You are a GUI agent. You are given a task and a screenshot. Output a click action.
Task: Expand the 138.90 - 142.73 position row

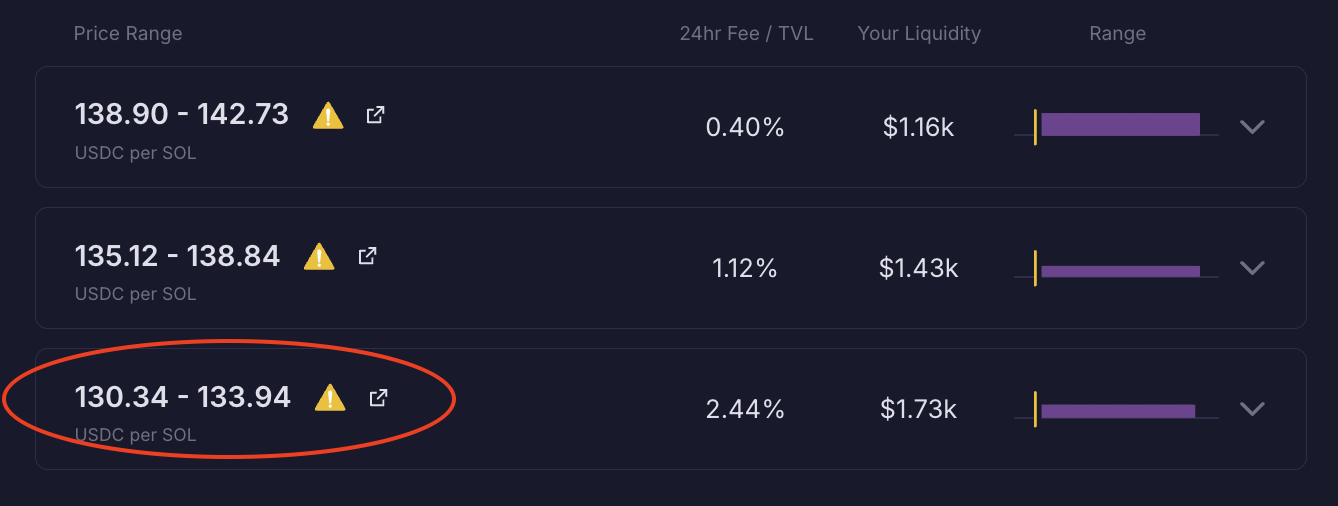point(1252,127)
